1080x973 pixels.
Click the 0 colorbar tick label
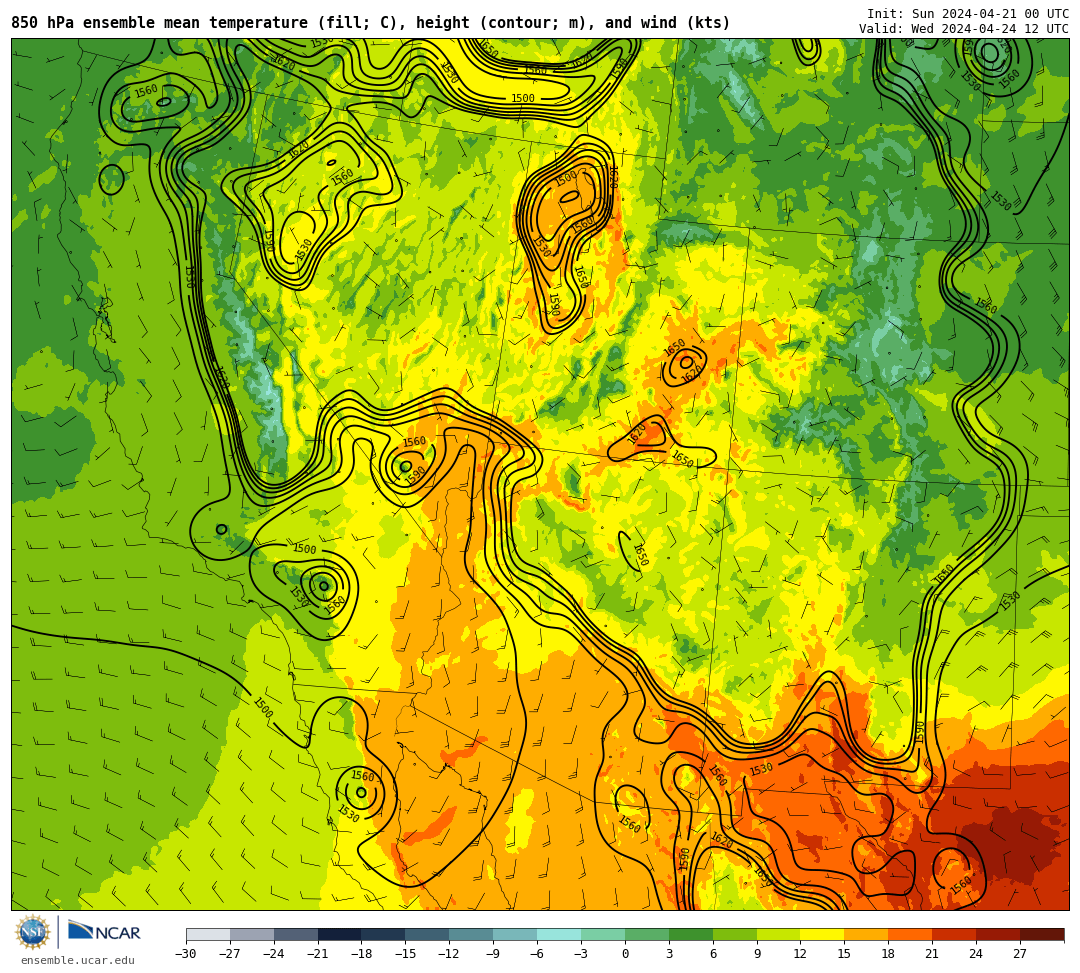pyautogui.click(x=625, y=954)
